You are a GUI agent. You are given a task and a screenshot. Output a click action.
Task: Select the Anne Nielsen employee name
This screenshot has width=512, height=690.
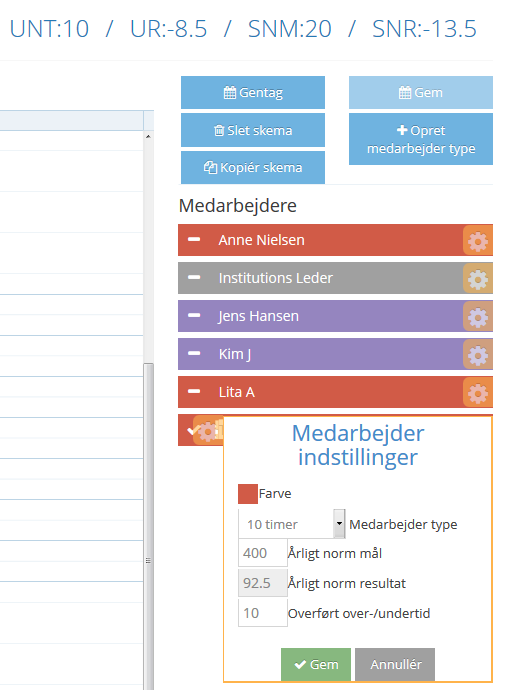click(261, 240)
